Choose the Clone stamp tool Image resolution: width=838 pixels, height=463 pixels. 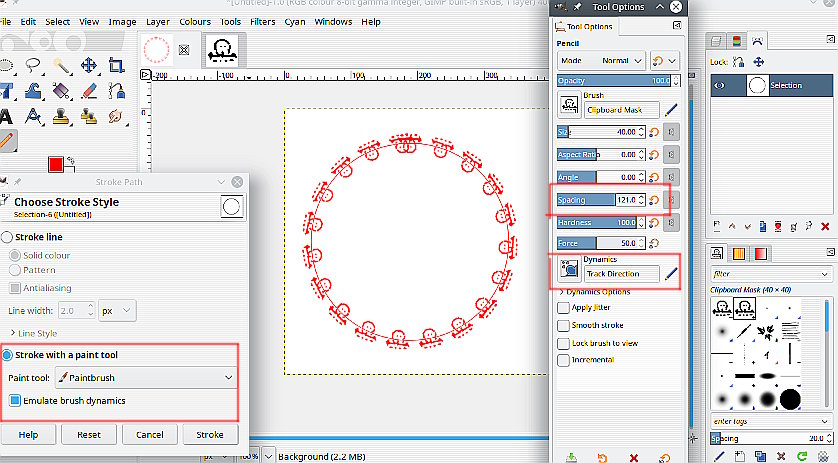pos(60,116)
